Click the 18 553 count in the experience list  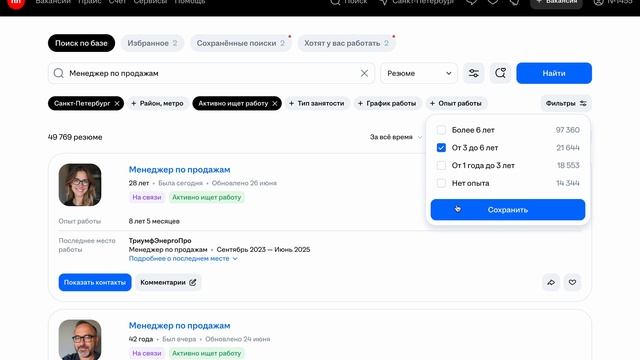click(x=568, y=165)
